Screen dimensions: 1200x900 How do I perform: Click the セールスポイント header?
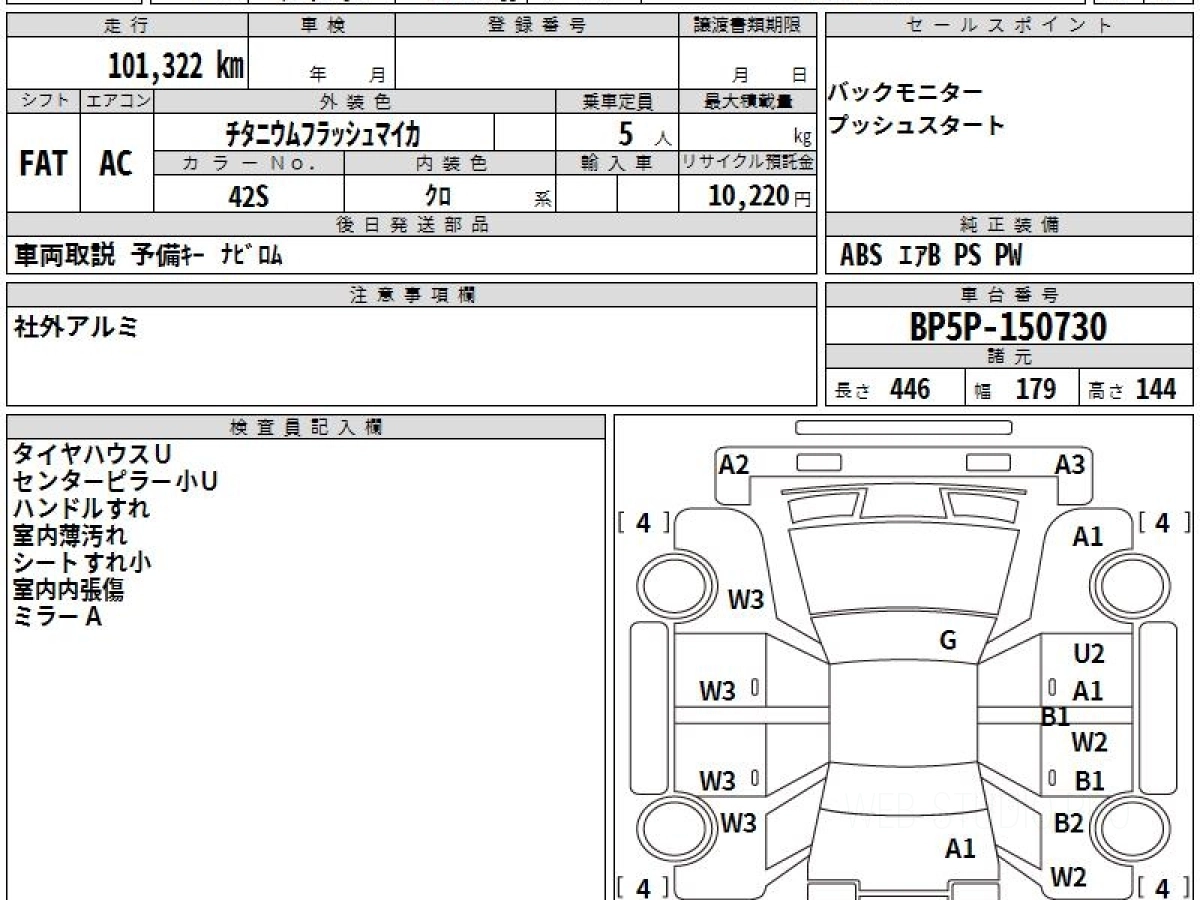1009,26
